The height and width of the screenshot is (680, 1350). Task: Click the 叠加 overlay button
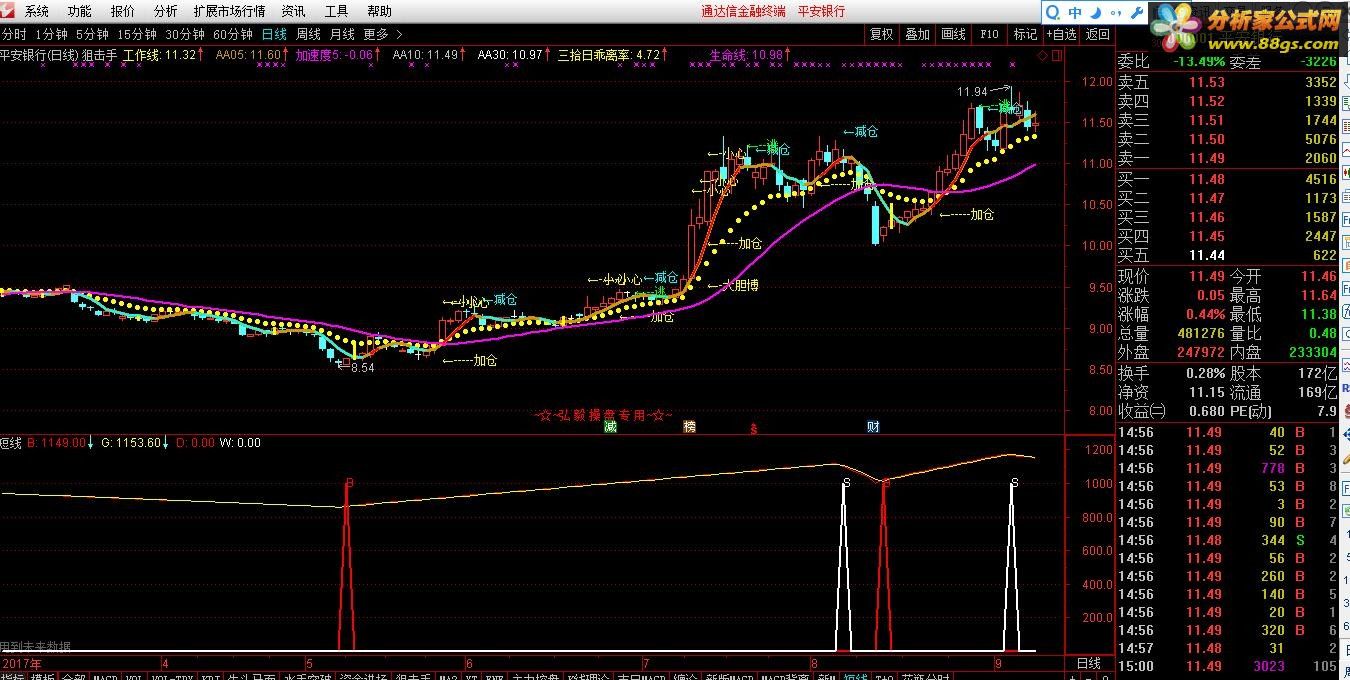coord(917,34)
